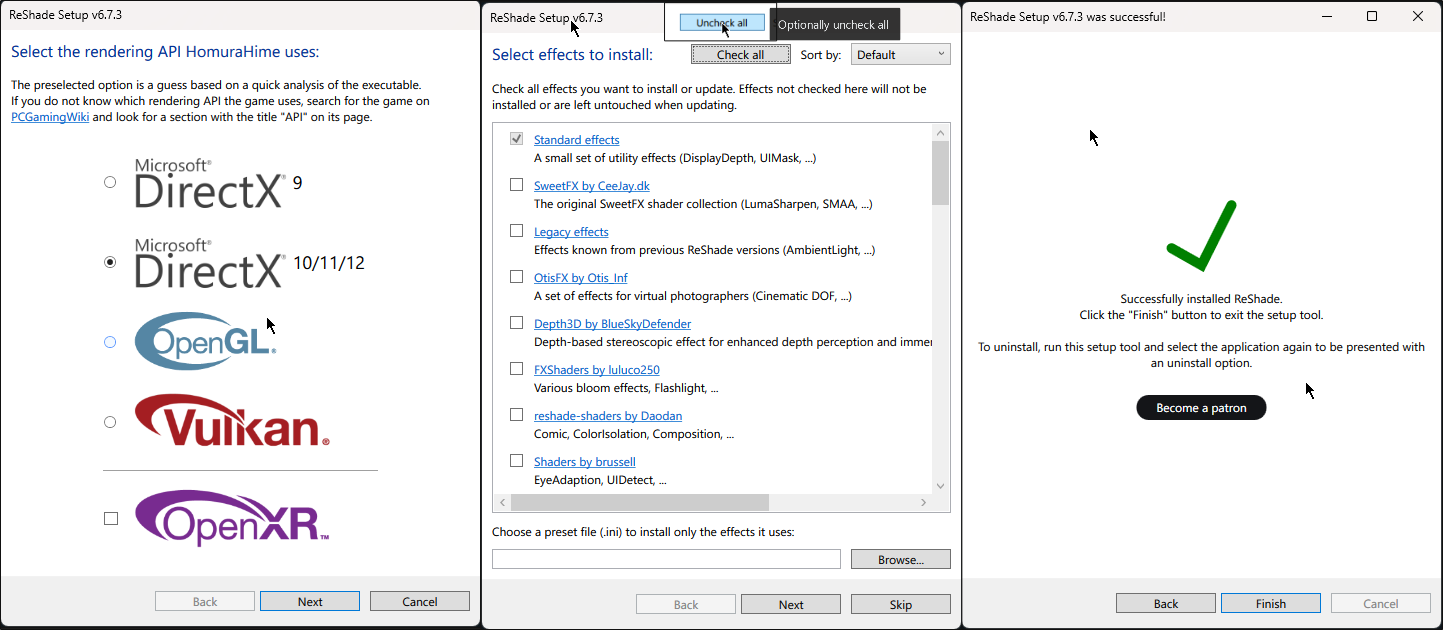The image size is (1443, 630).
Task: Click the 'Successfully installed ReShade.' text
Action: pos(1201,299)
